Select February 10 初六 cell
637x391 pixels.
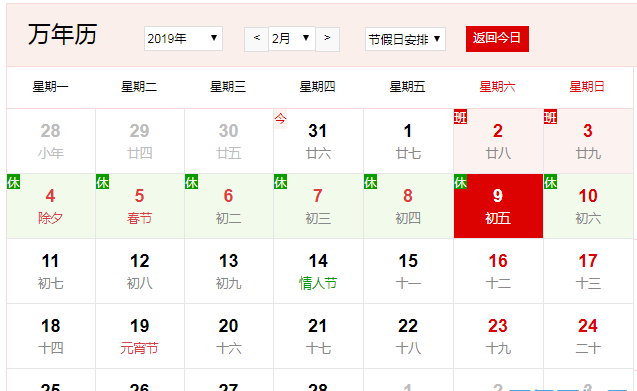[x=588, y=206]
